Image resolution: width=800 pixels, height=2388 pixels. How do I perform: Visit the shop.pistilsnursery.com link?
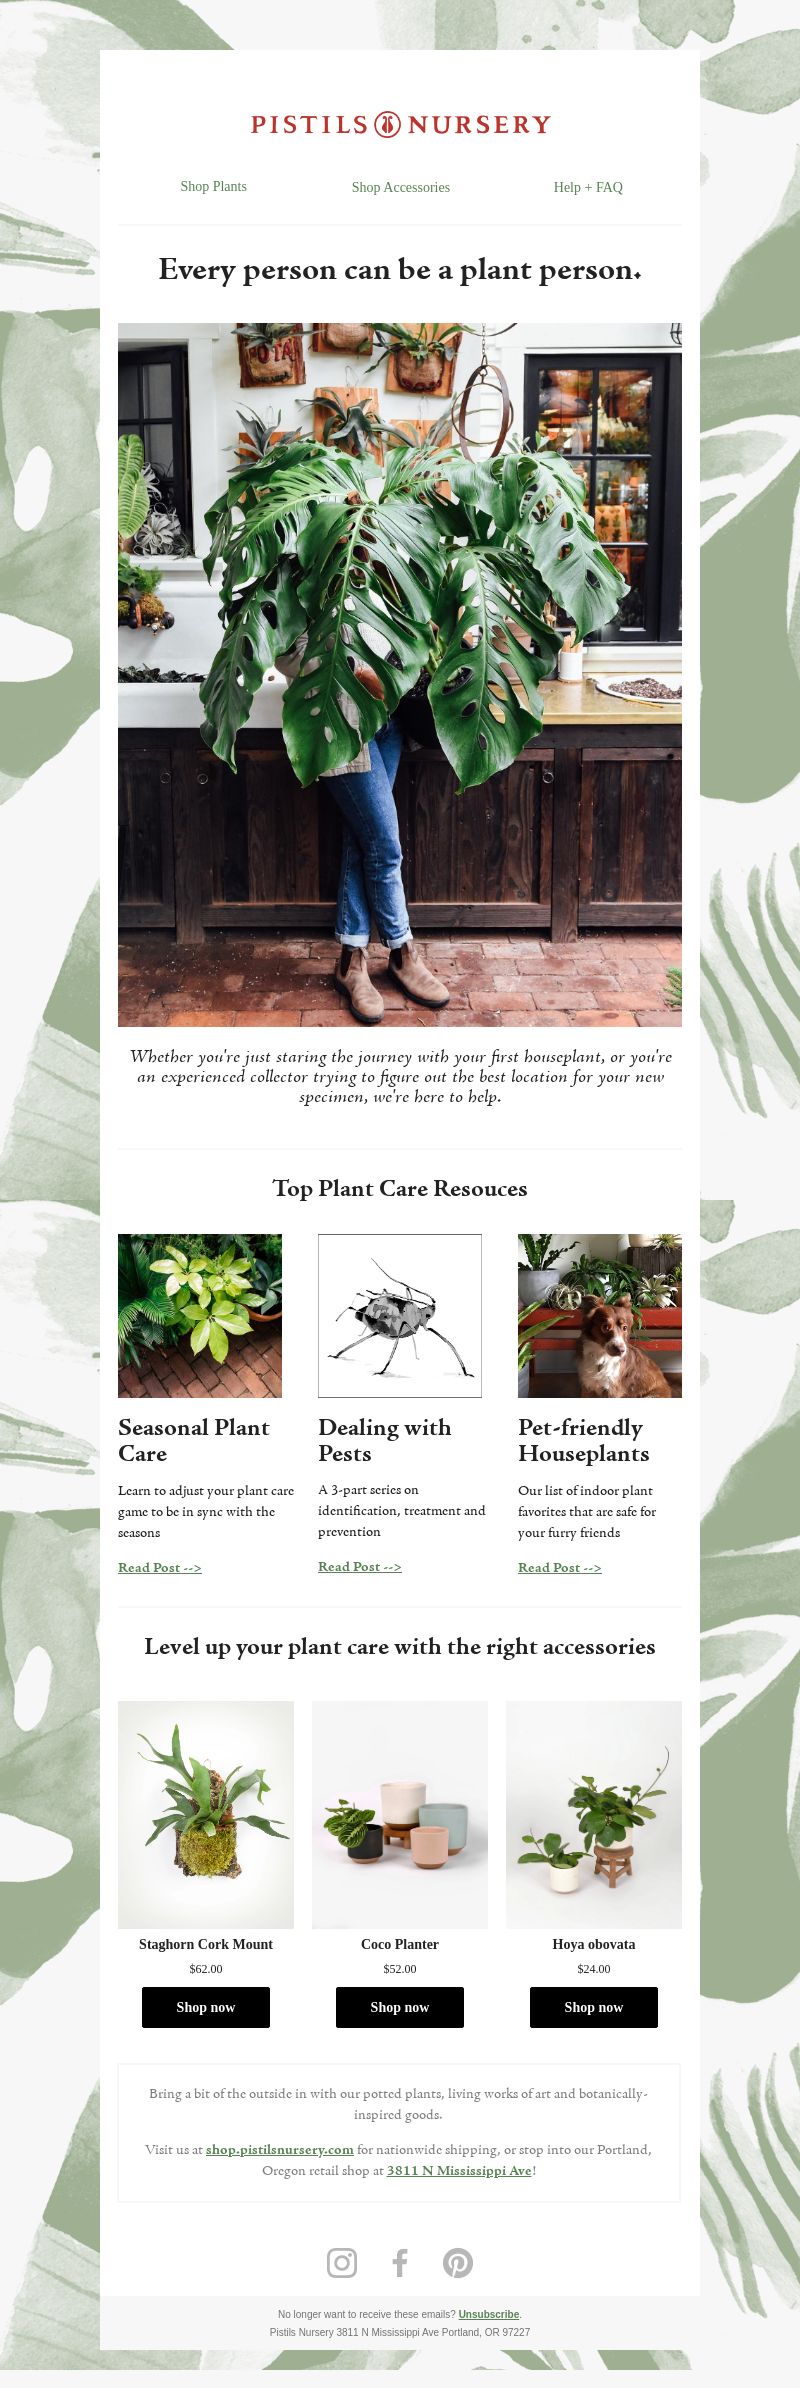pyautogui.click(x=280, y=2149)
